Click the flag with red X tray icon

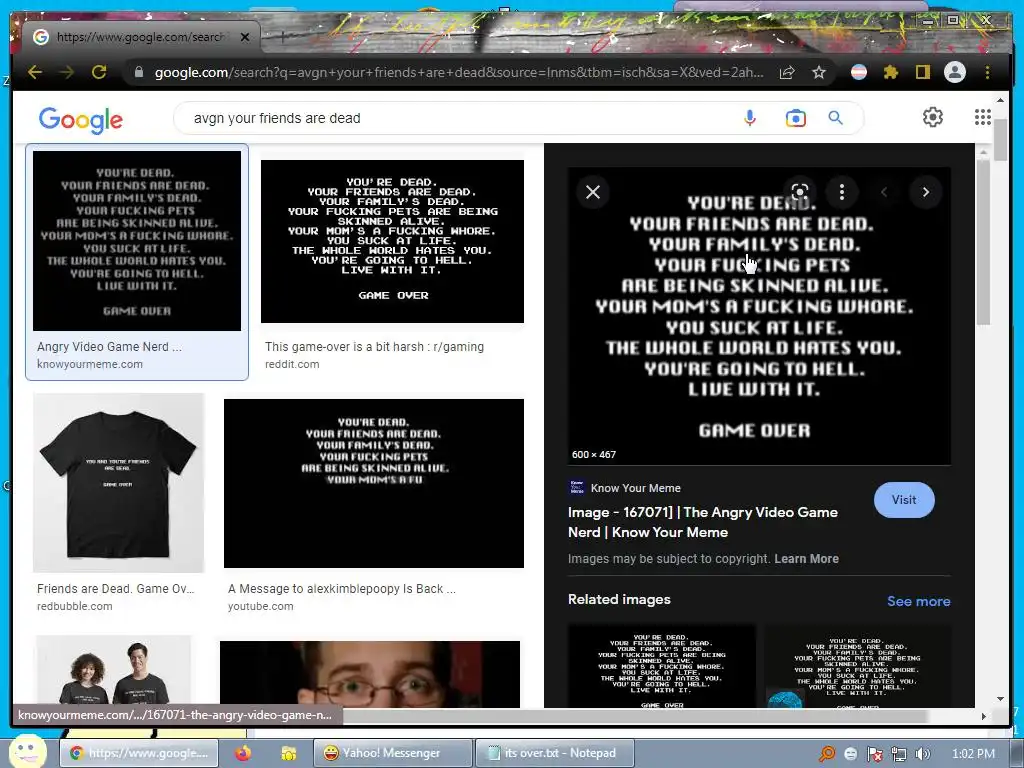[874, 754]
